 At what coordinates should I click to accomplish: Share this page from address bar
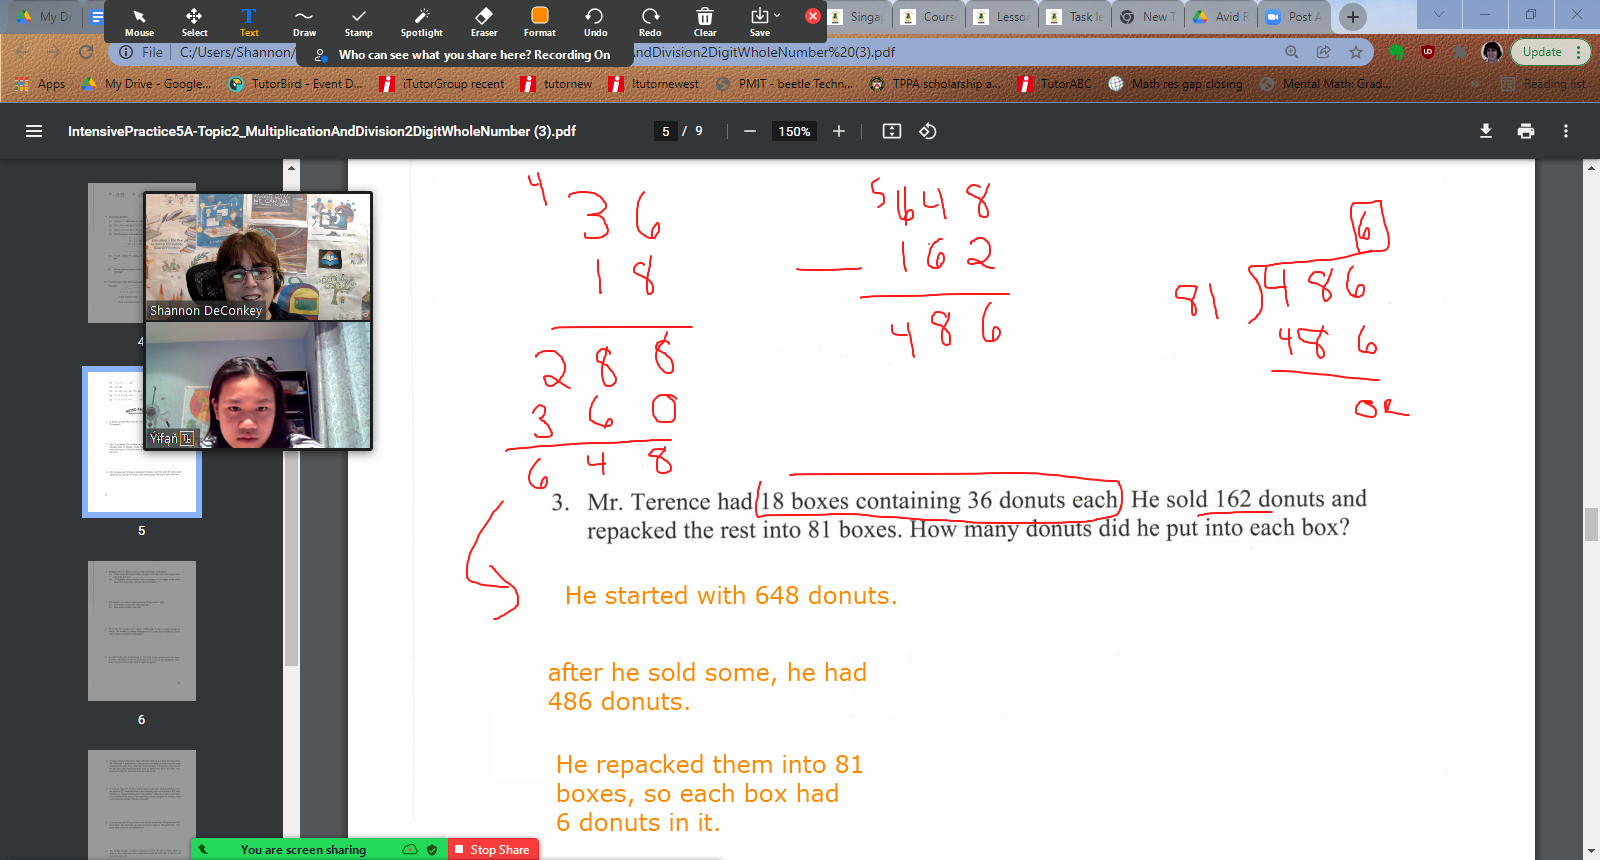point(1324,52)
